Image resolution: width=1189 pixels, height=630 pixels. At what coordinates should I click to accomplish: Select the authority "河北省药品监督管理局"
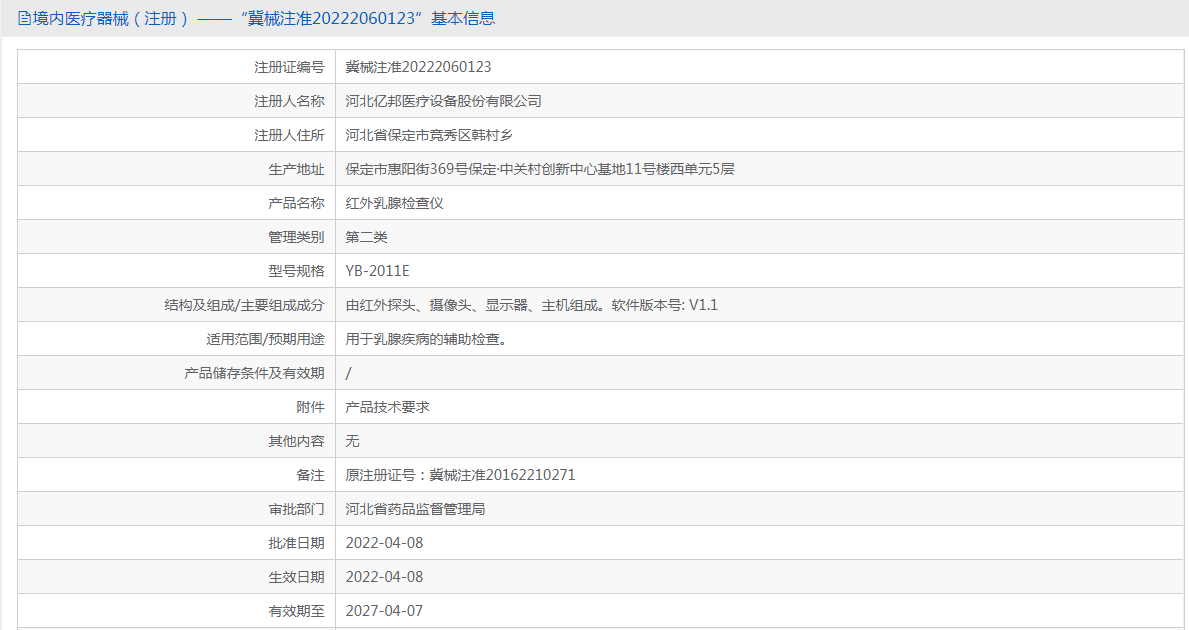(416, 509)
